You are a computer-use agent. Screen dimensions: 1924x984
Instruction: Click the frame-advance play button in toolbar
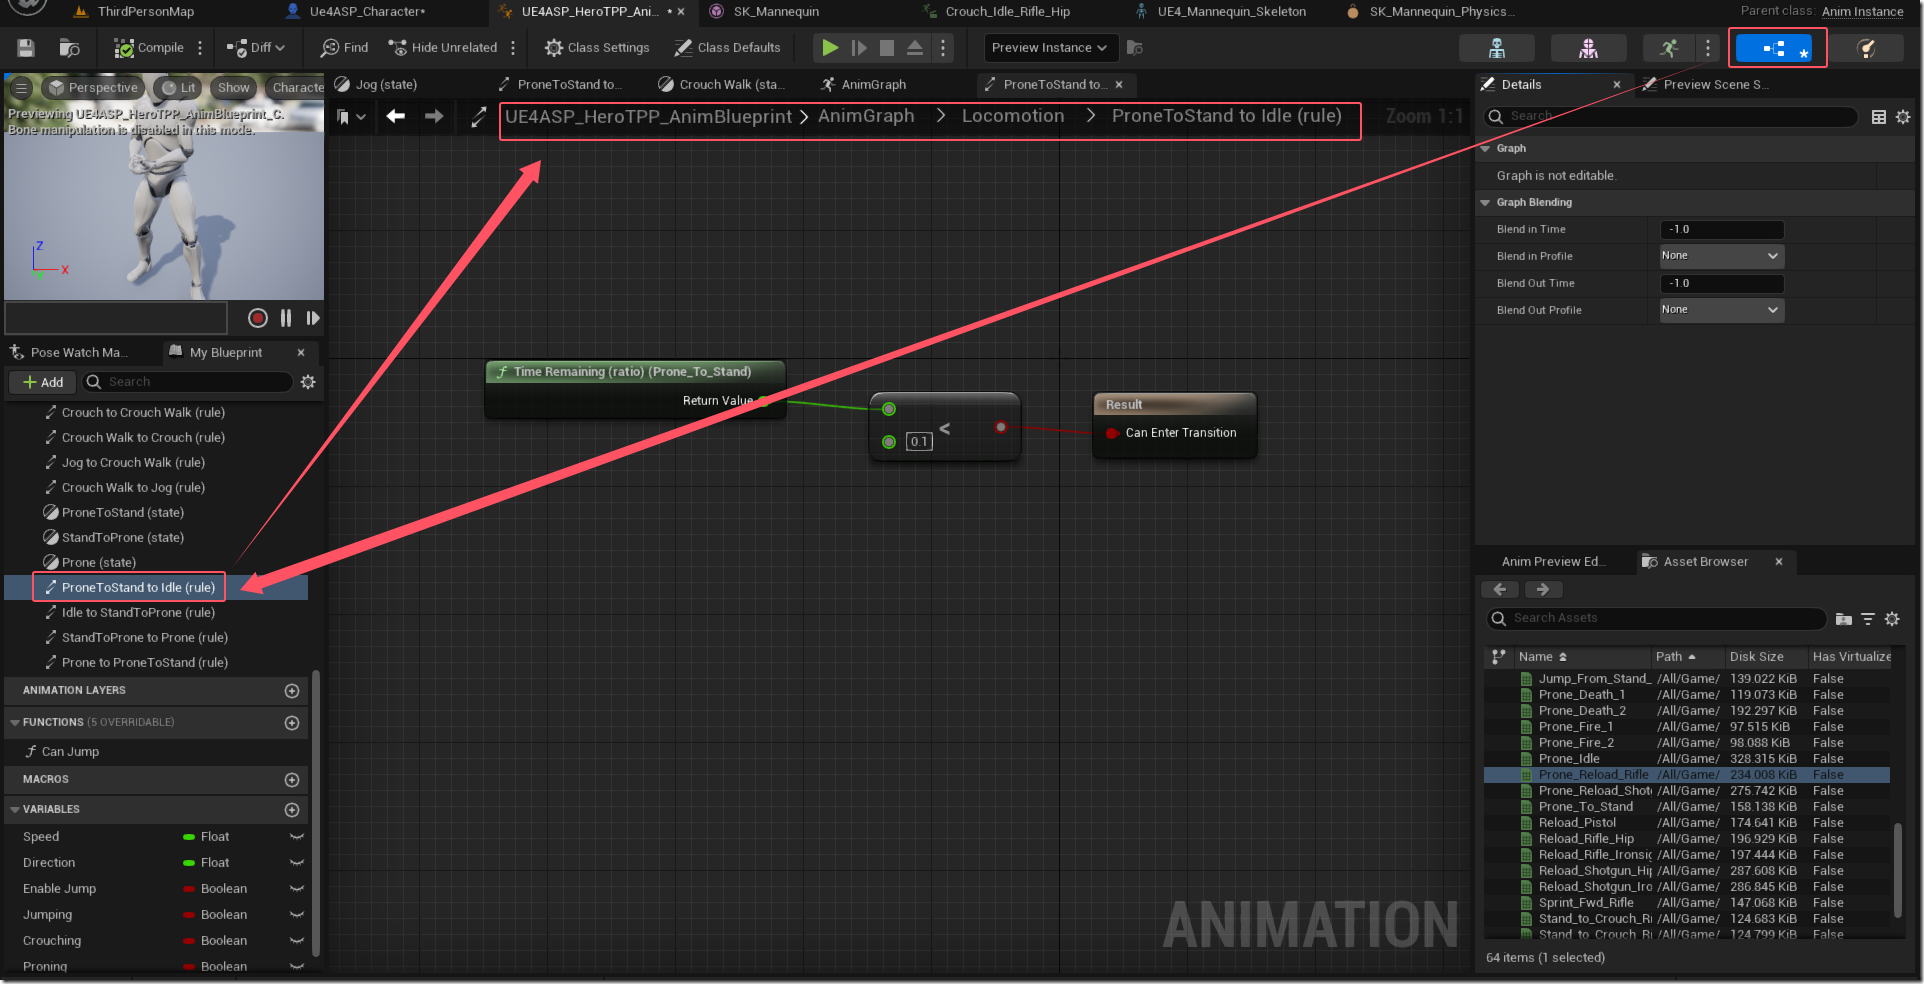coord(859,48)
